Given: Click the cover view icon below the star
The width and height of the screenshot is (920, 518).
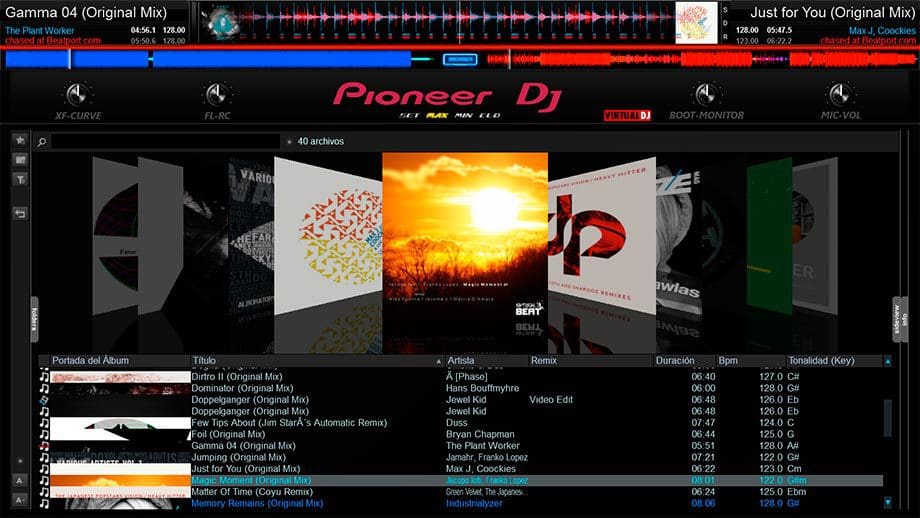Looking at the screenshot, I should pyautogui.click(x=20, y=160).
